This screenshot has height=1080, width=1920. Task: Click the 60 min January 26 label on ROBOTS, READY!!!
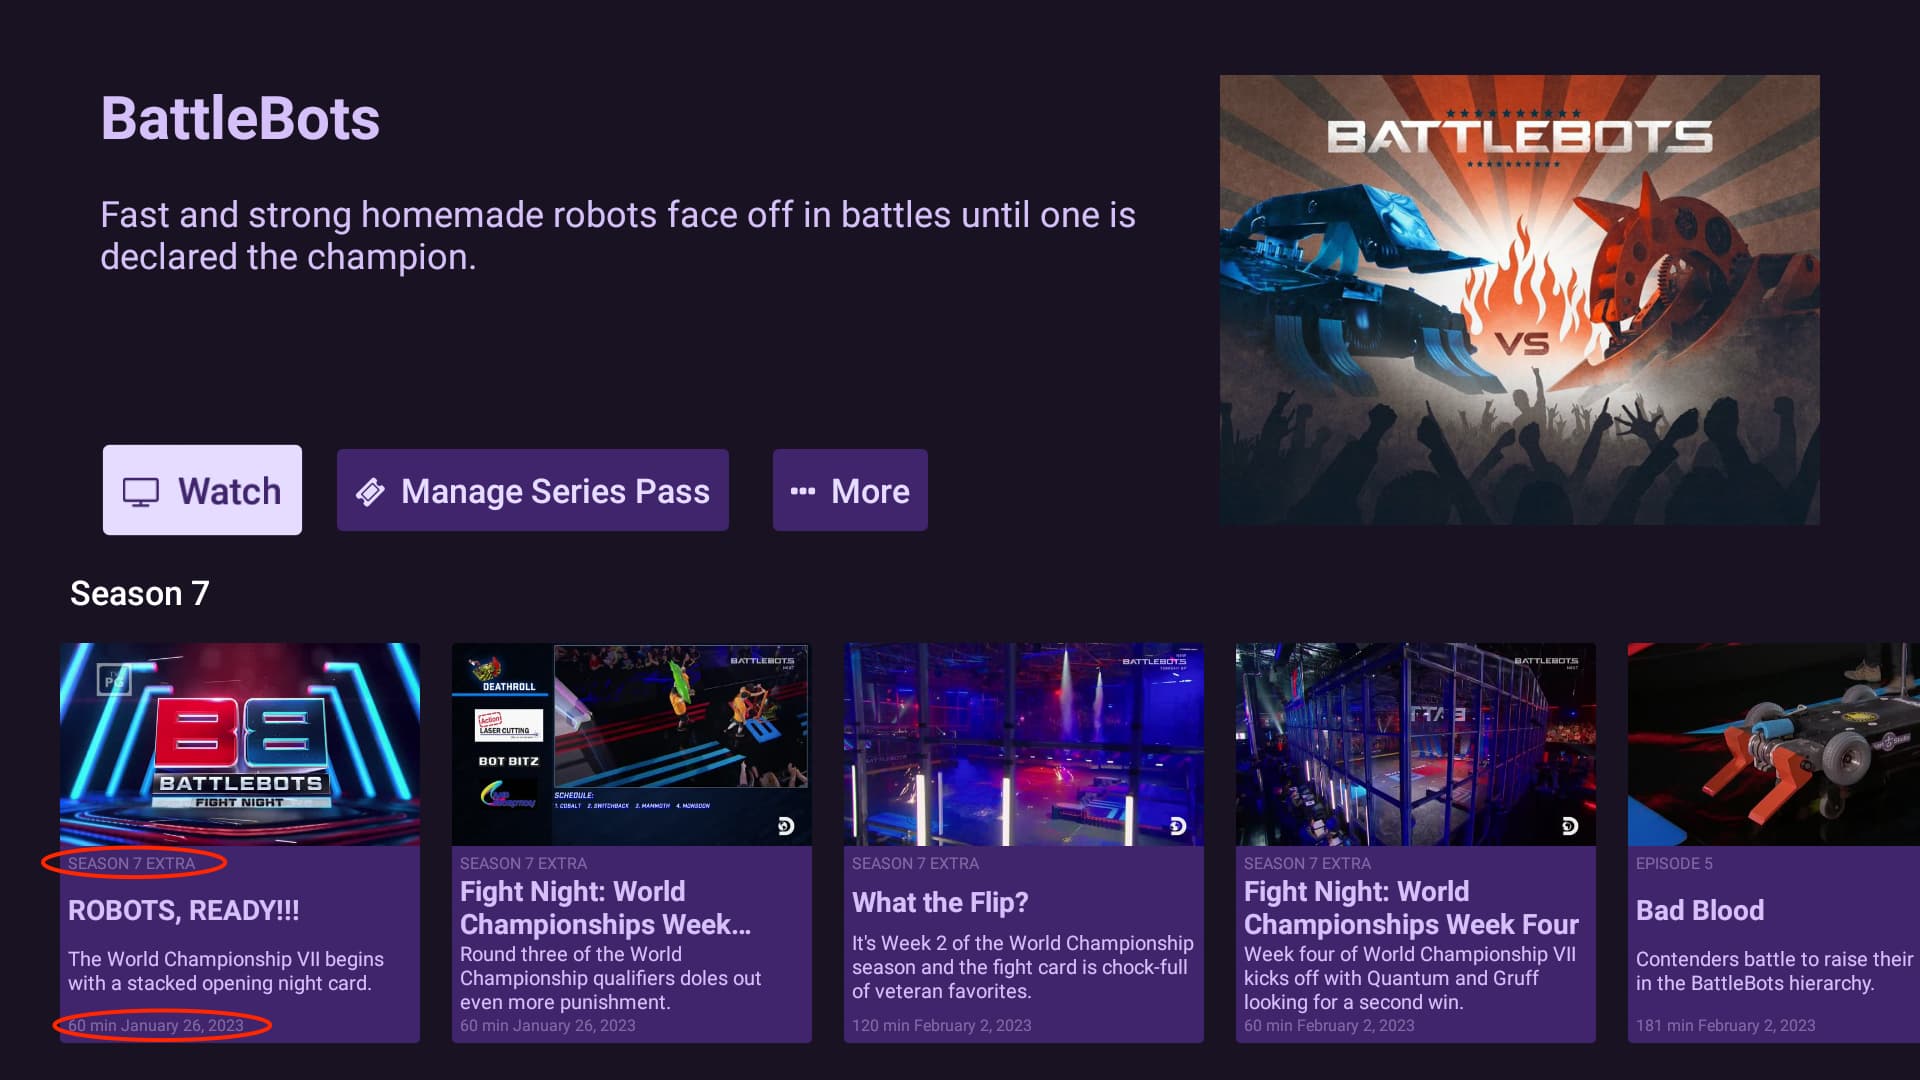(156, 1025)
